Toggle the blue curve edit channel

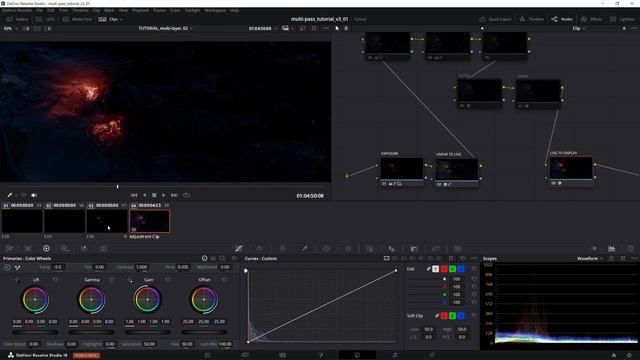[x=461, y=269]
